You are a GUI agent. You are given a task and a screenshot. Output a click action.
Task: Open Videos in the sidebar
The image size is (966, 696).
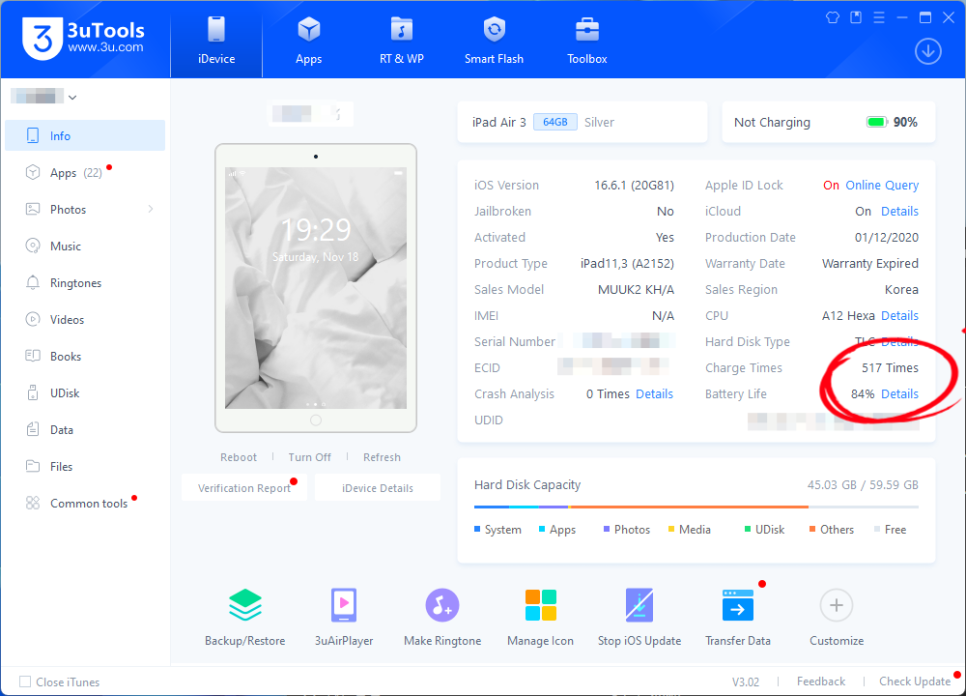85,320
